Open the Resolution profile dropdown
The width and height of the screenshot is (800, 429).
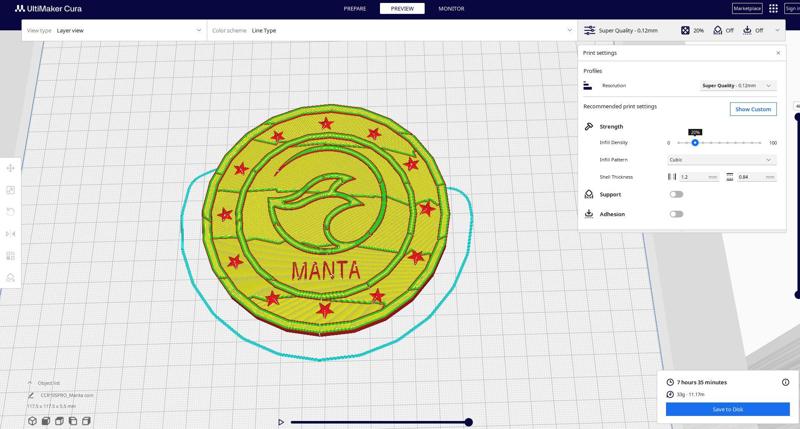pyautogui.click(x=738, y=86)
